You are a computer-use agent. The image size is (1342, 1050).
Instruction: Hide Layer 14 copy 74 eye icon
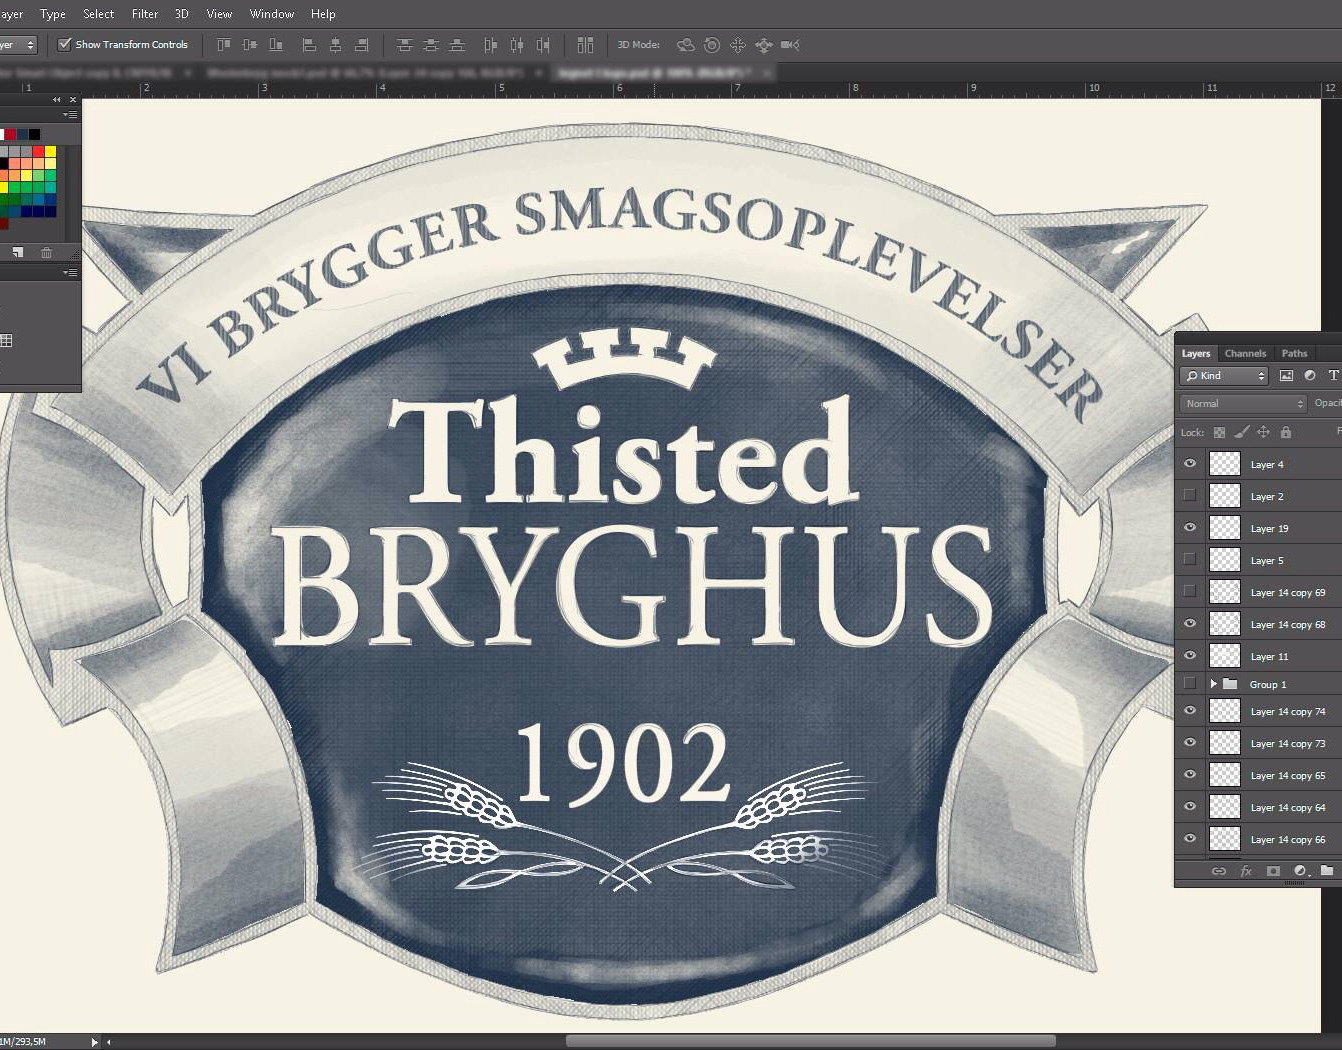coord(1190,711)
